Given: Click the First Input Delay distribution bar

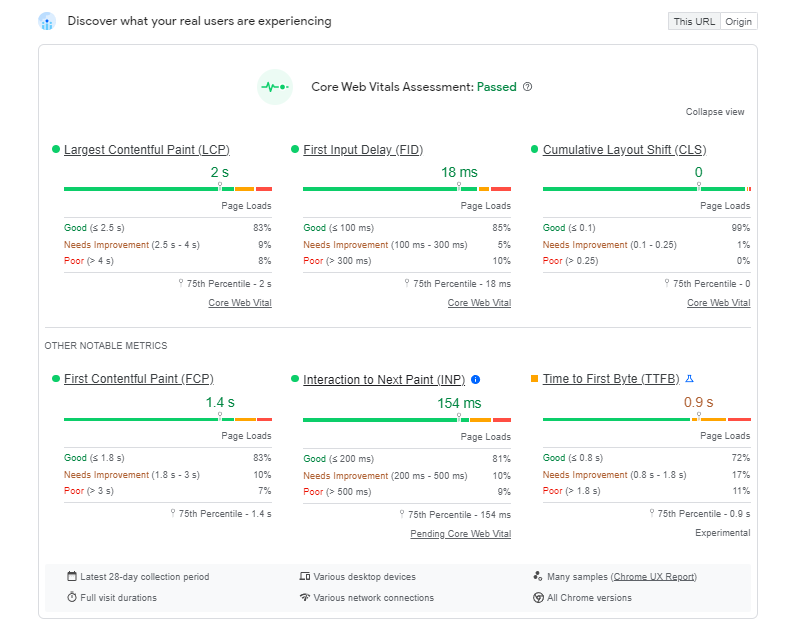Looking at the screenshot, I should tap(407, 189).
